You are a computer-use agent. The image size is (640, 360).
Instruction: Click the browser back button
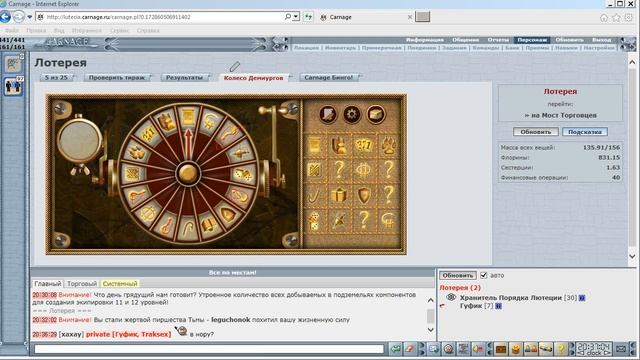[x=5, y=17]
